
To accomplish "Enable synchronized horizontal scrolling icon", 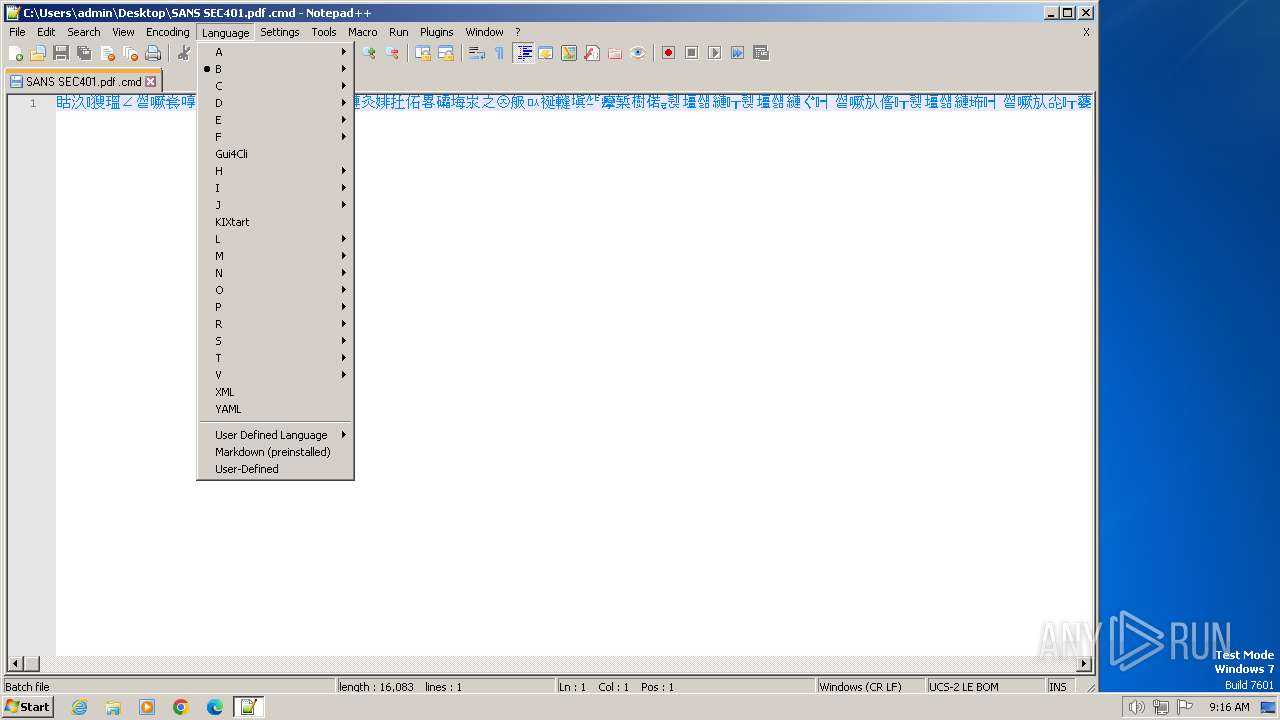I will point(446,53).
